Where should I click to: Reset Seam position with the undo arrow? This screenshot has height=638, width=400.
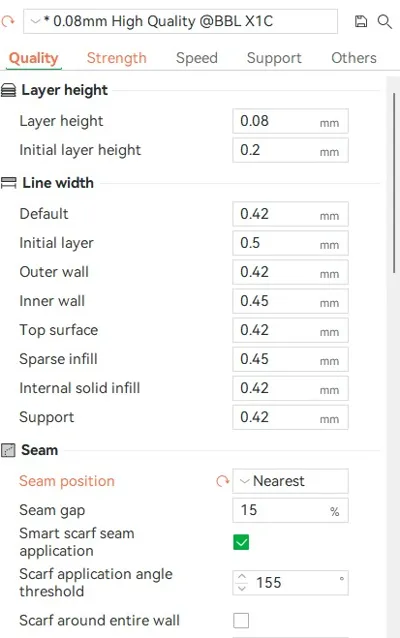223,481
